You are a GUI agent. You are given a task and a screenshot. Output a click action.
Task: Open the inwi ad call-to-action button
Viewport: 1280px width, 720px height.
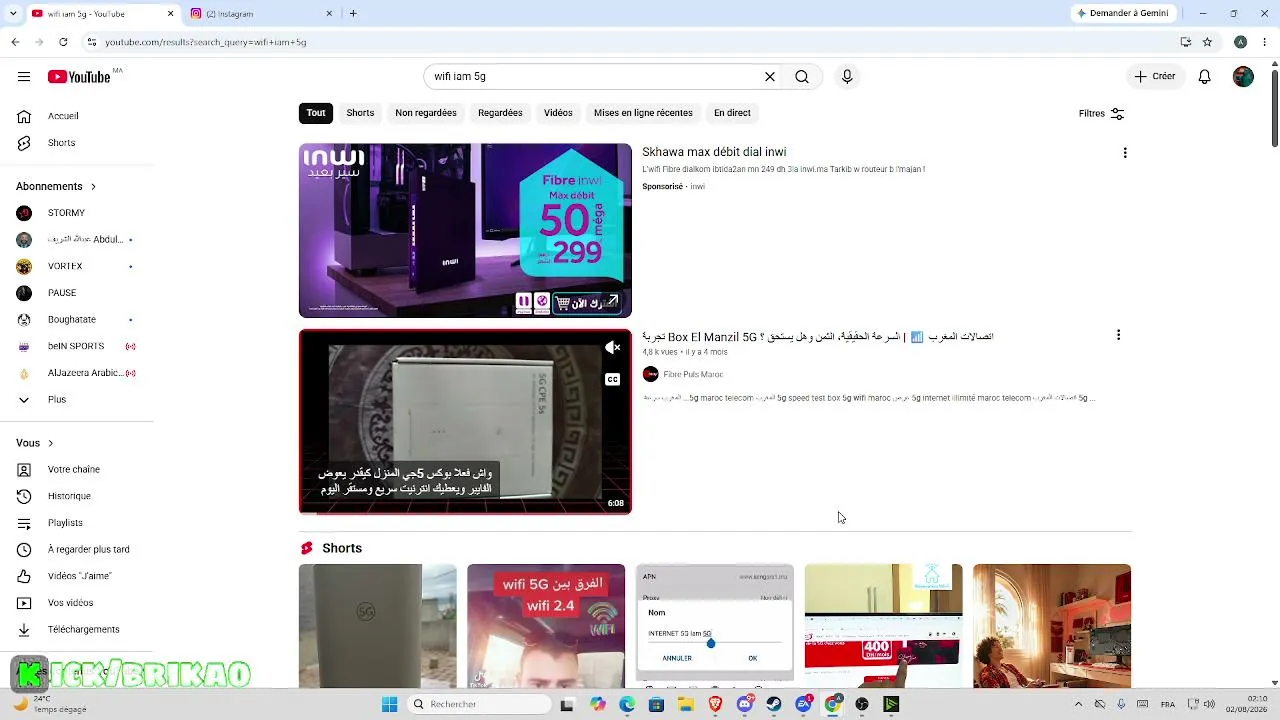[x=587, y=302]
